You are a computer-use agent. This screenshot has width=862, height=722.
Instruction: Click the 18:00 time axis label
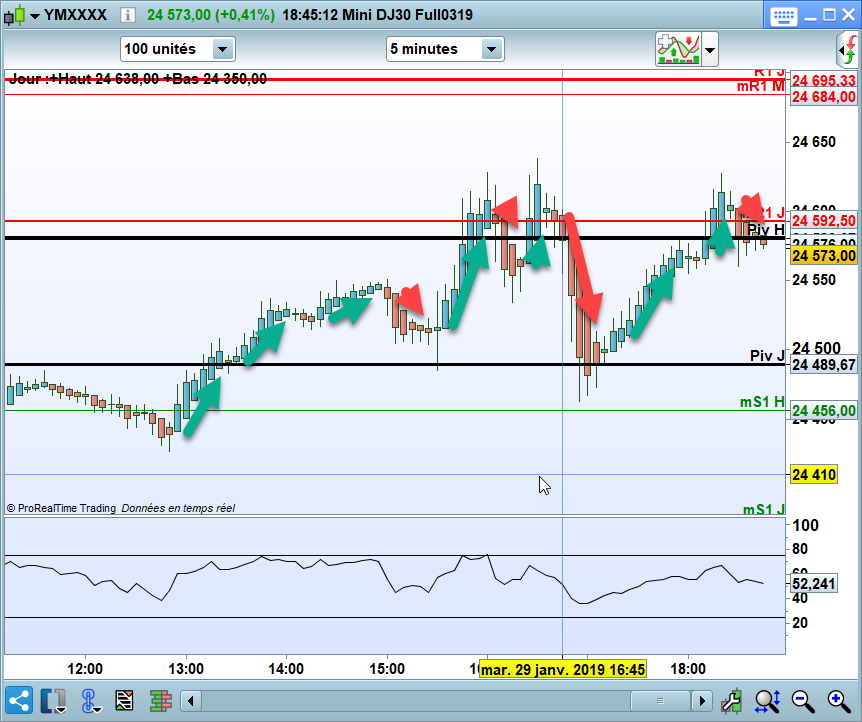[688, 669]
